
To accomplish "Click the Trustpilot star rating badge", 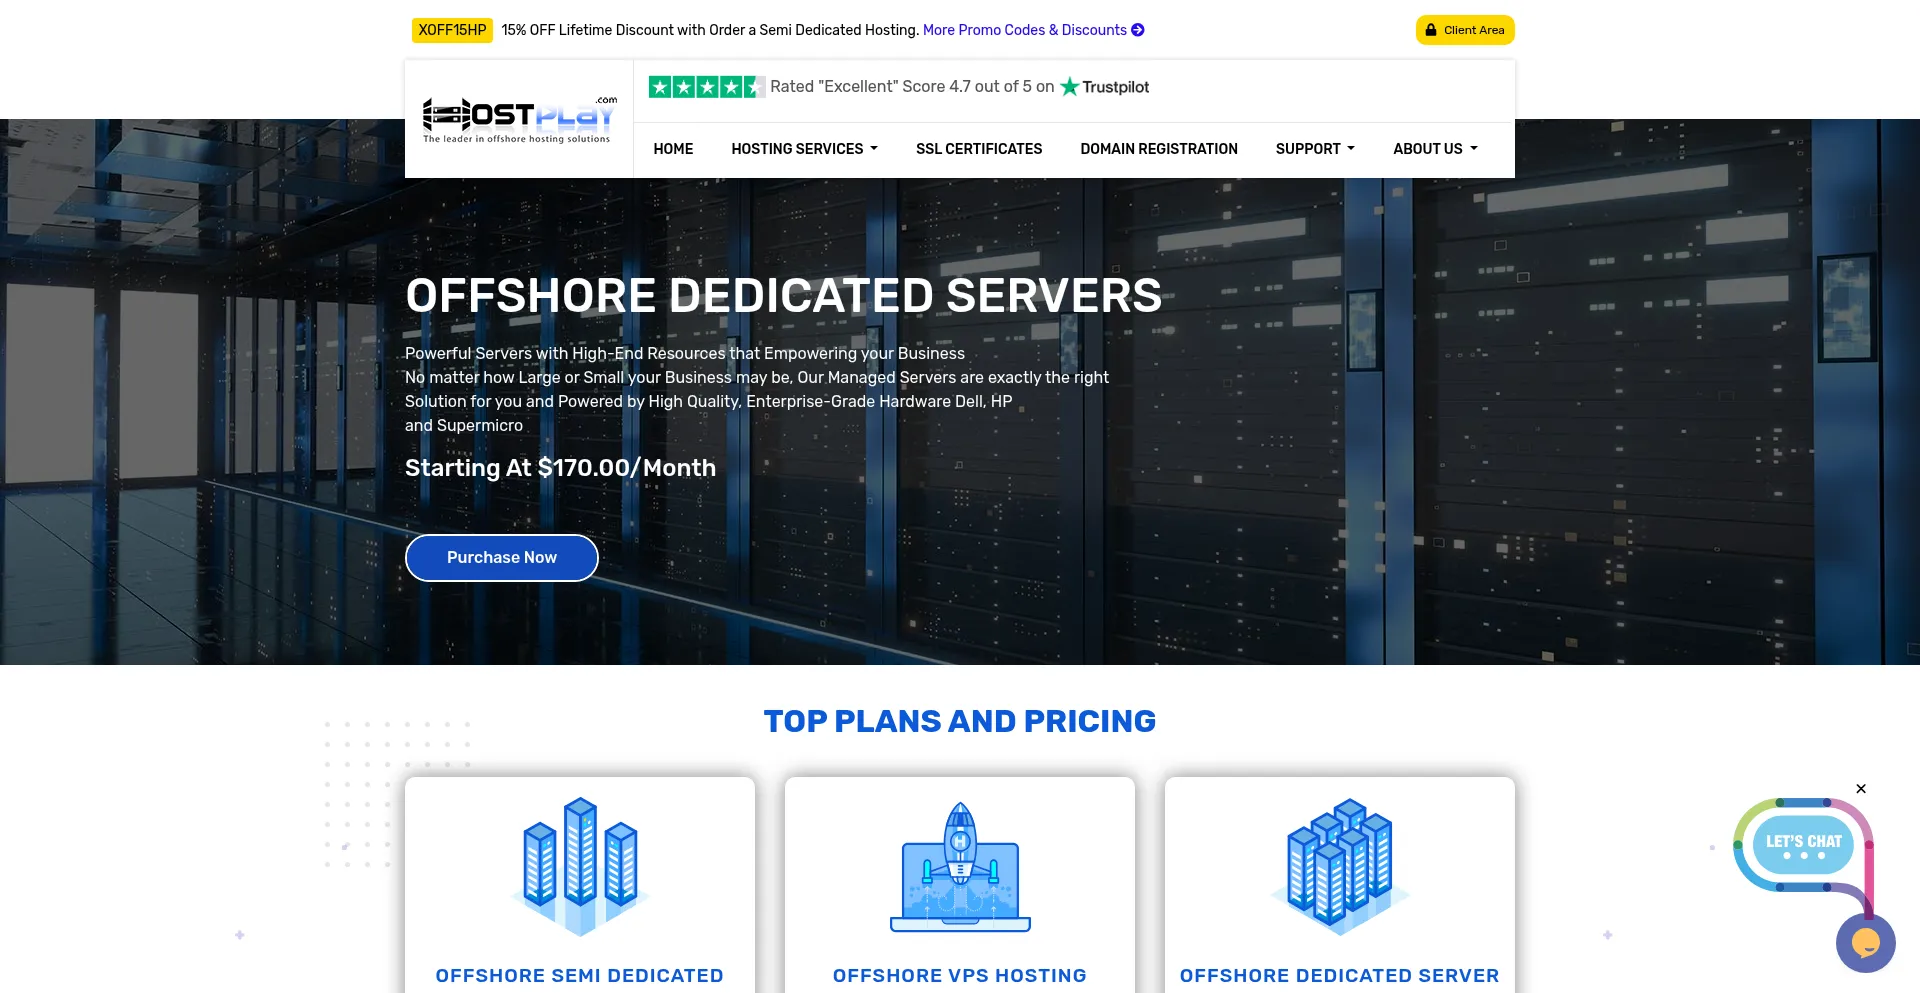I will pos(706,87).
